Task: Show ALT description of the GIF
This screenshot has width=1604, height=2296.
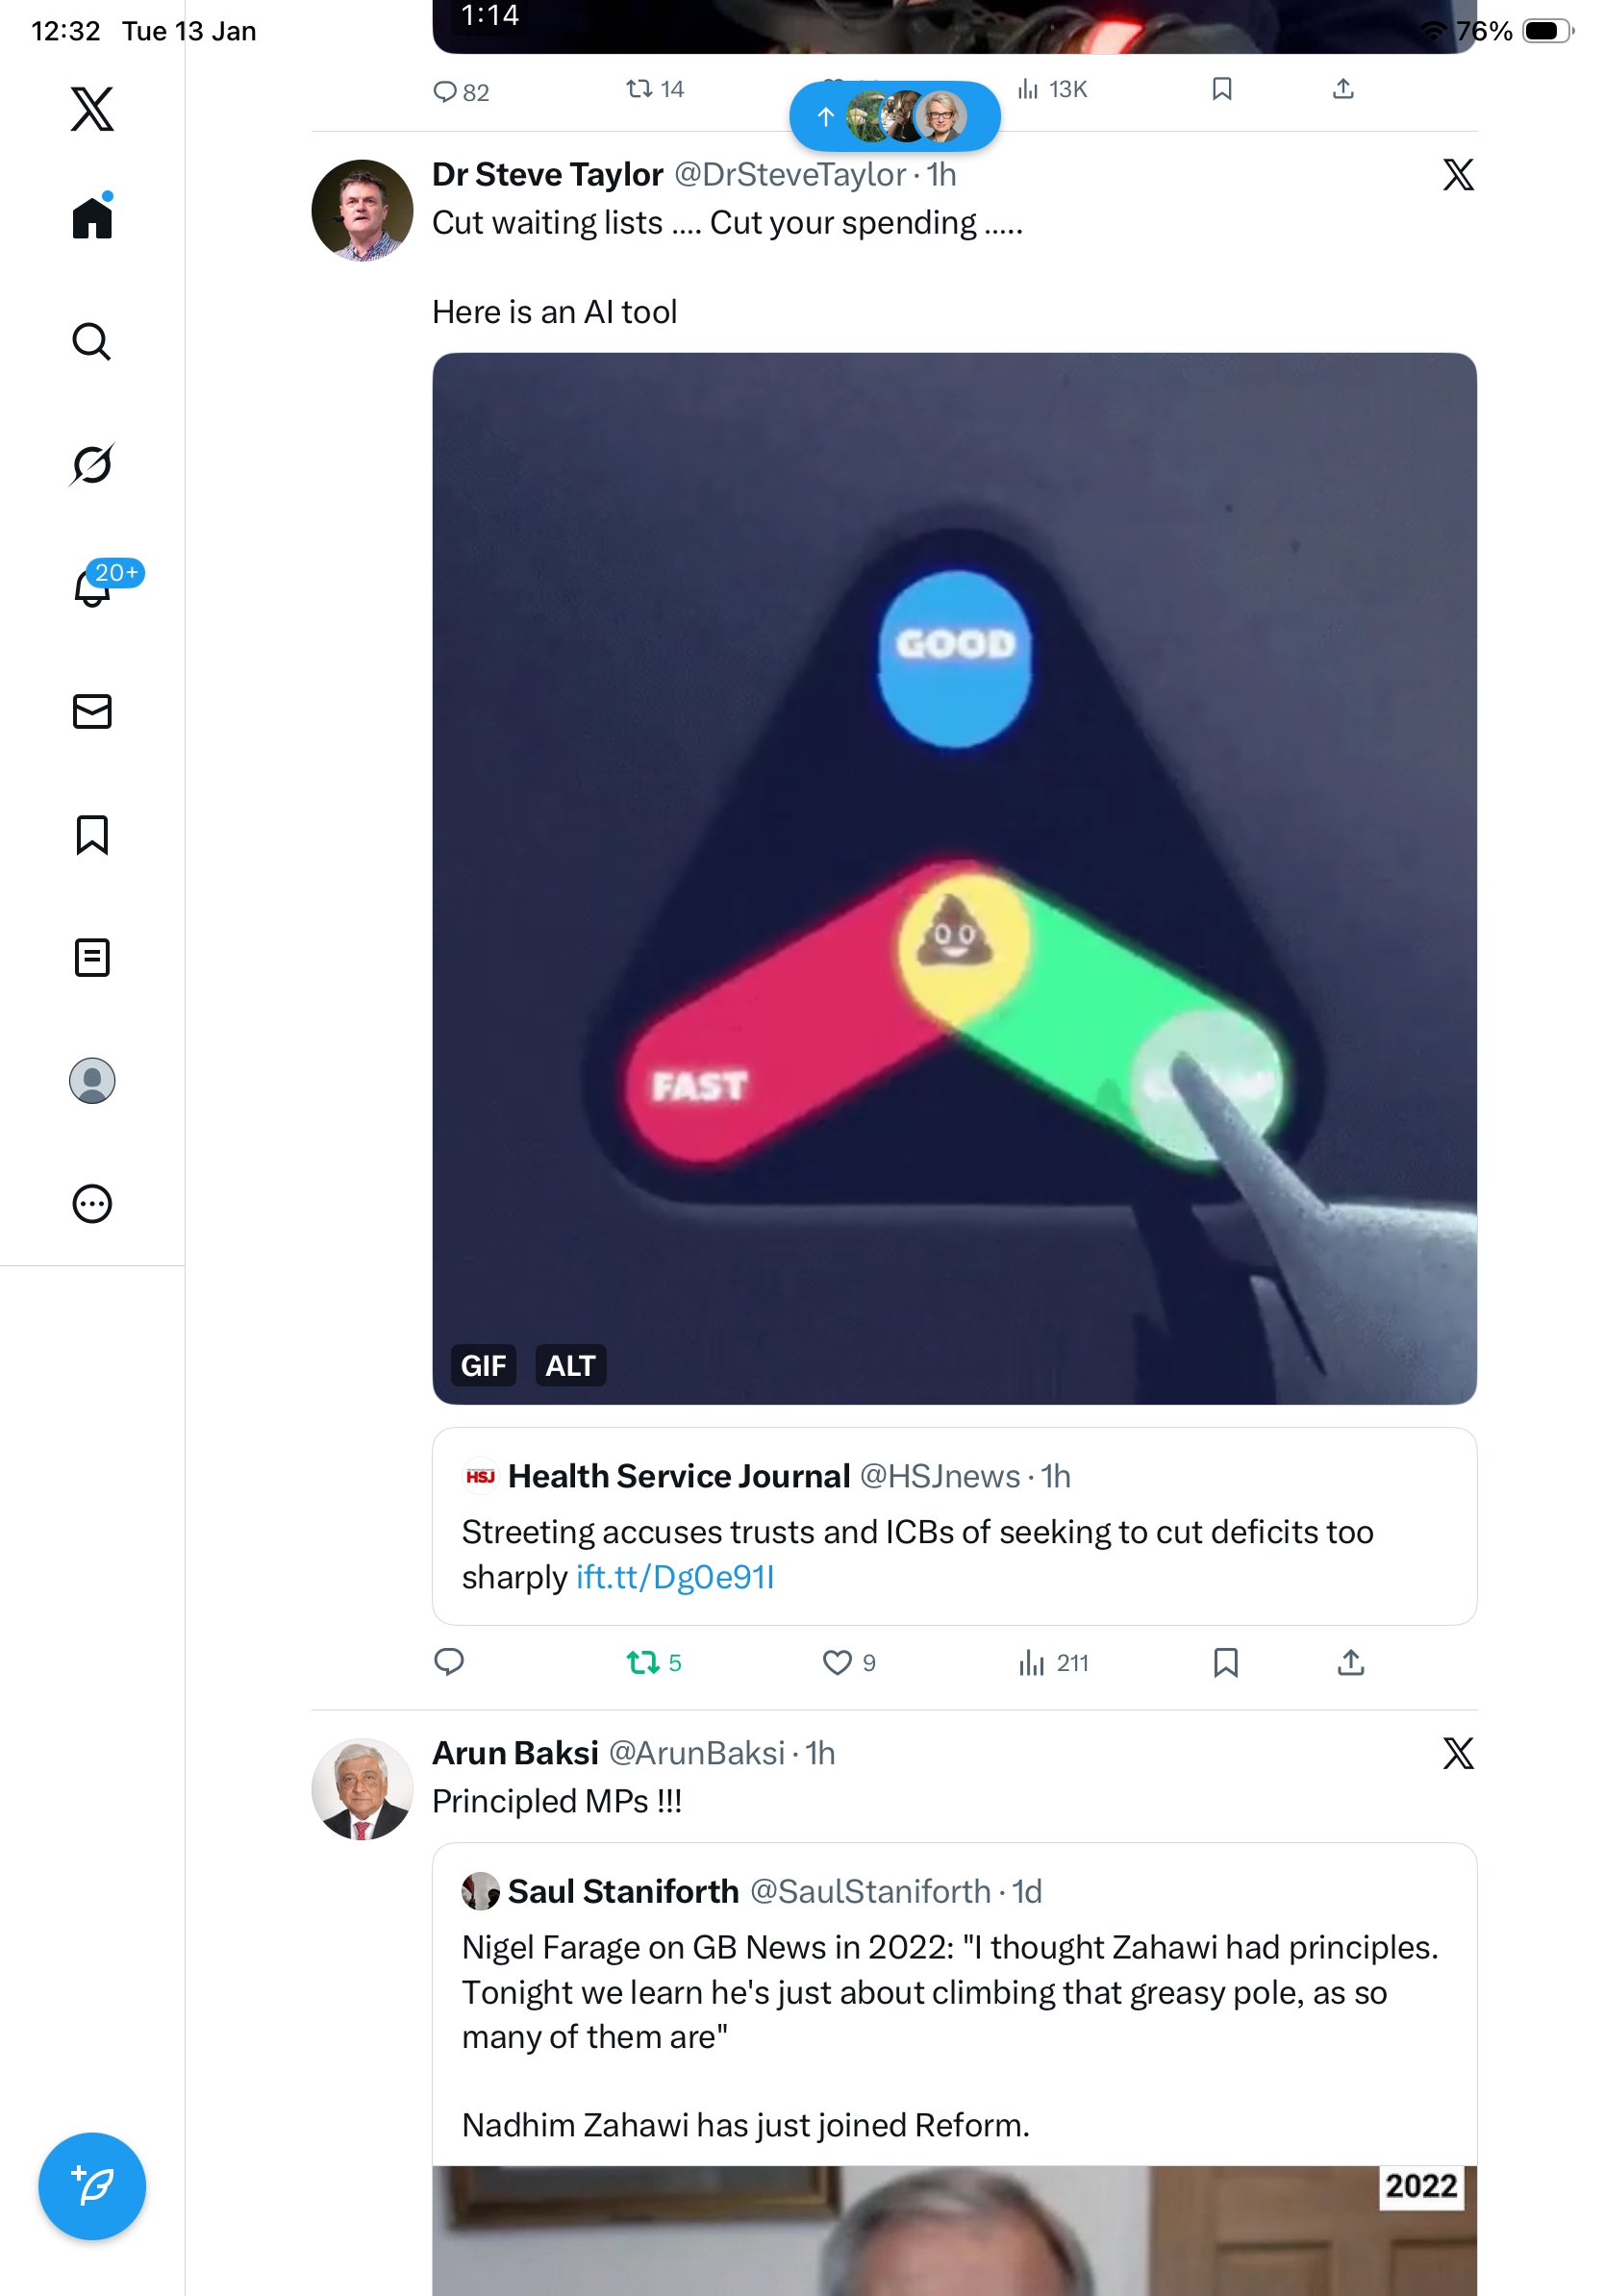Action: tap(570, 1365)
